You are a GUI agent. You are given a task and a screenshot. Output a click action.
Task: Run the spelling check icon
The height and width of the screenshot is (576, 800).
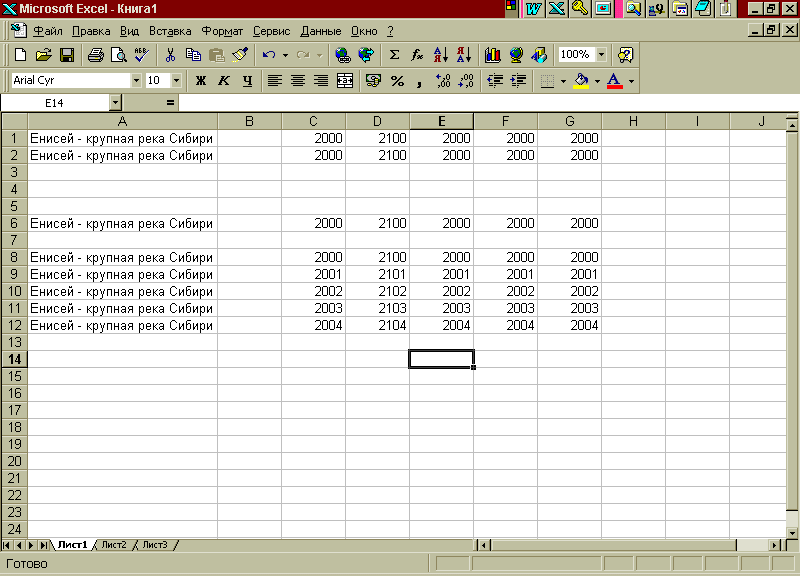pos(142,55)
